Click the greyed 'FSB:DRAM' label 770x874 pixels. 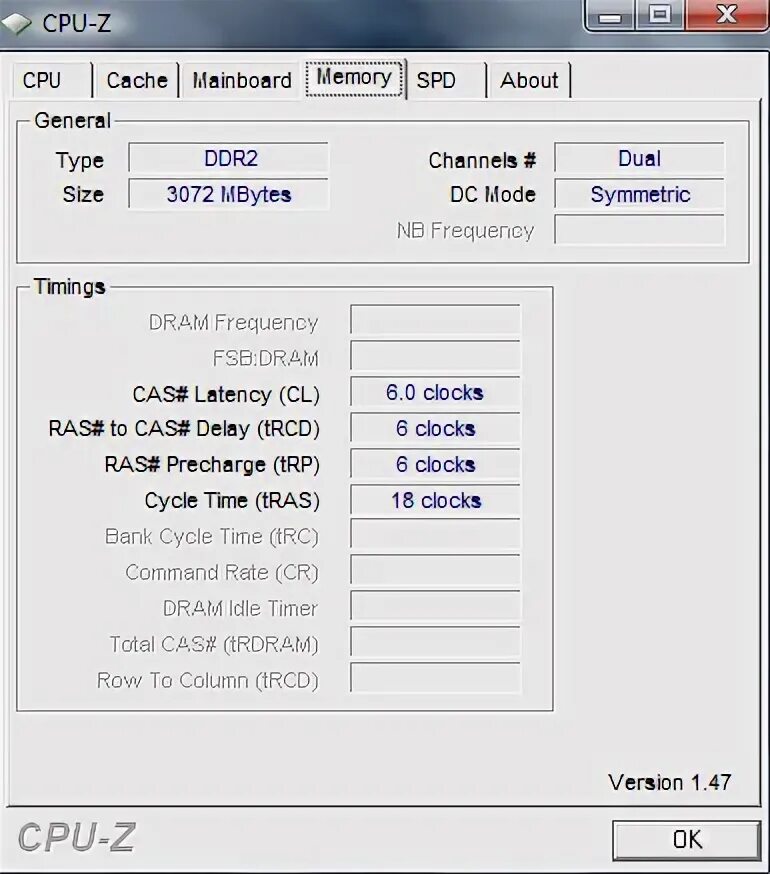[x=266, y=358]
